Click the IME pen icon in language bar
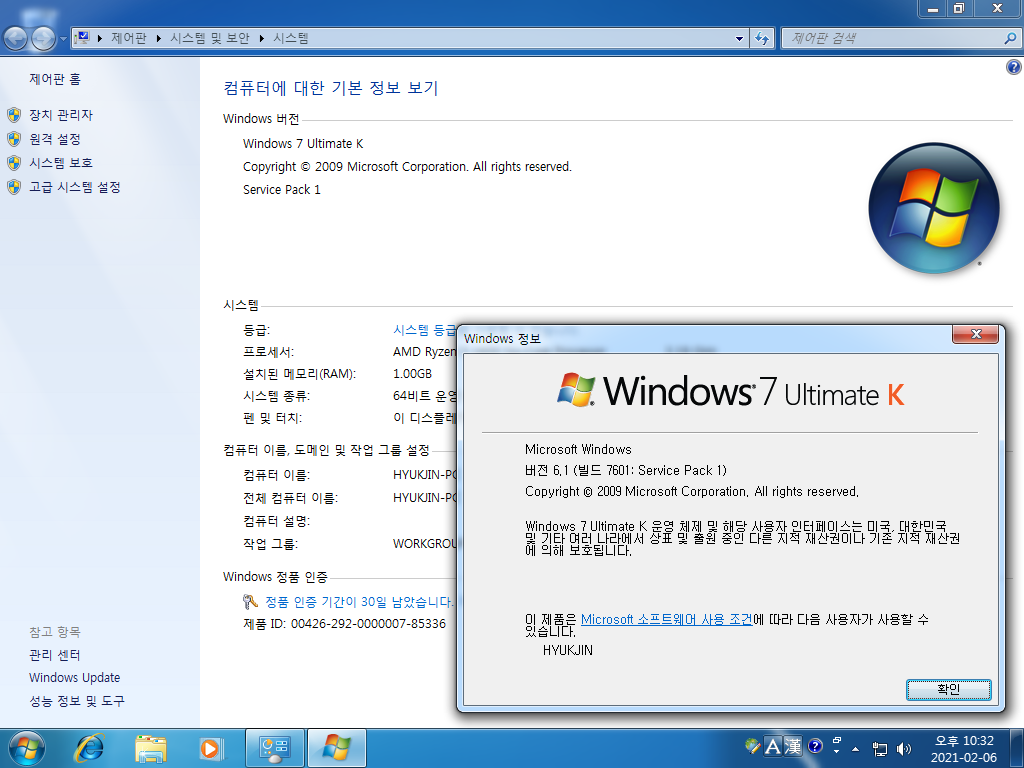 coord(752,745)
